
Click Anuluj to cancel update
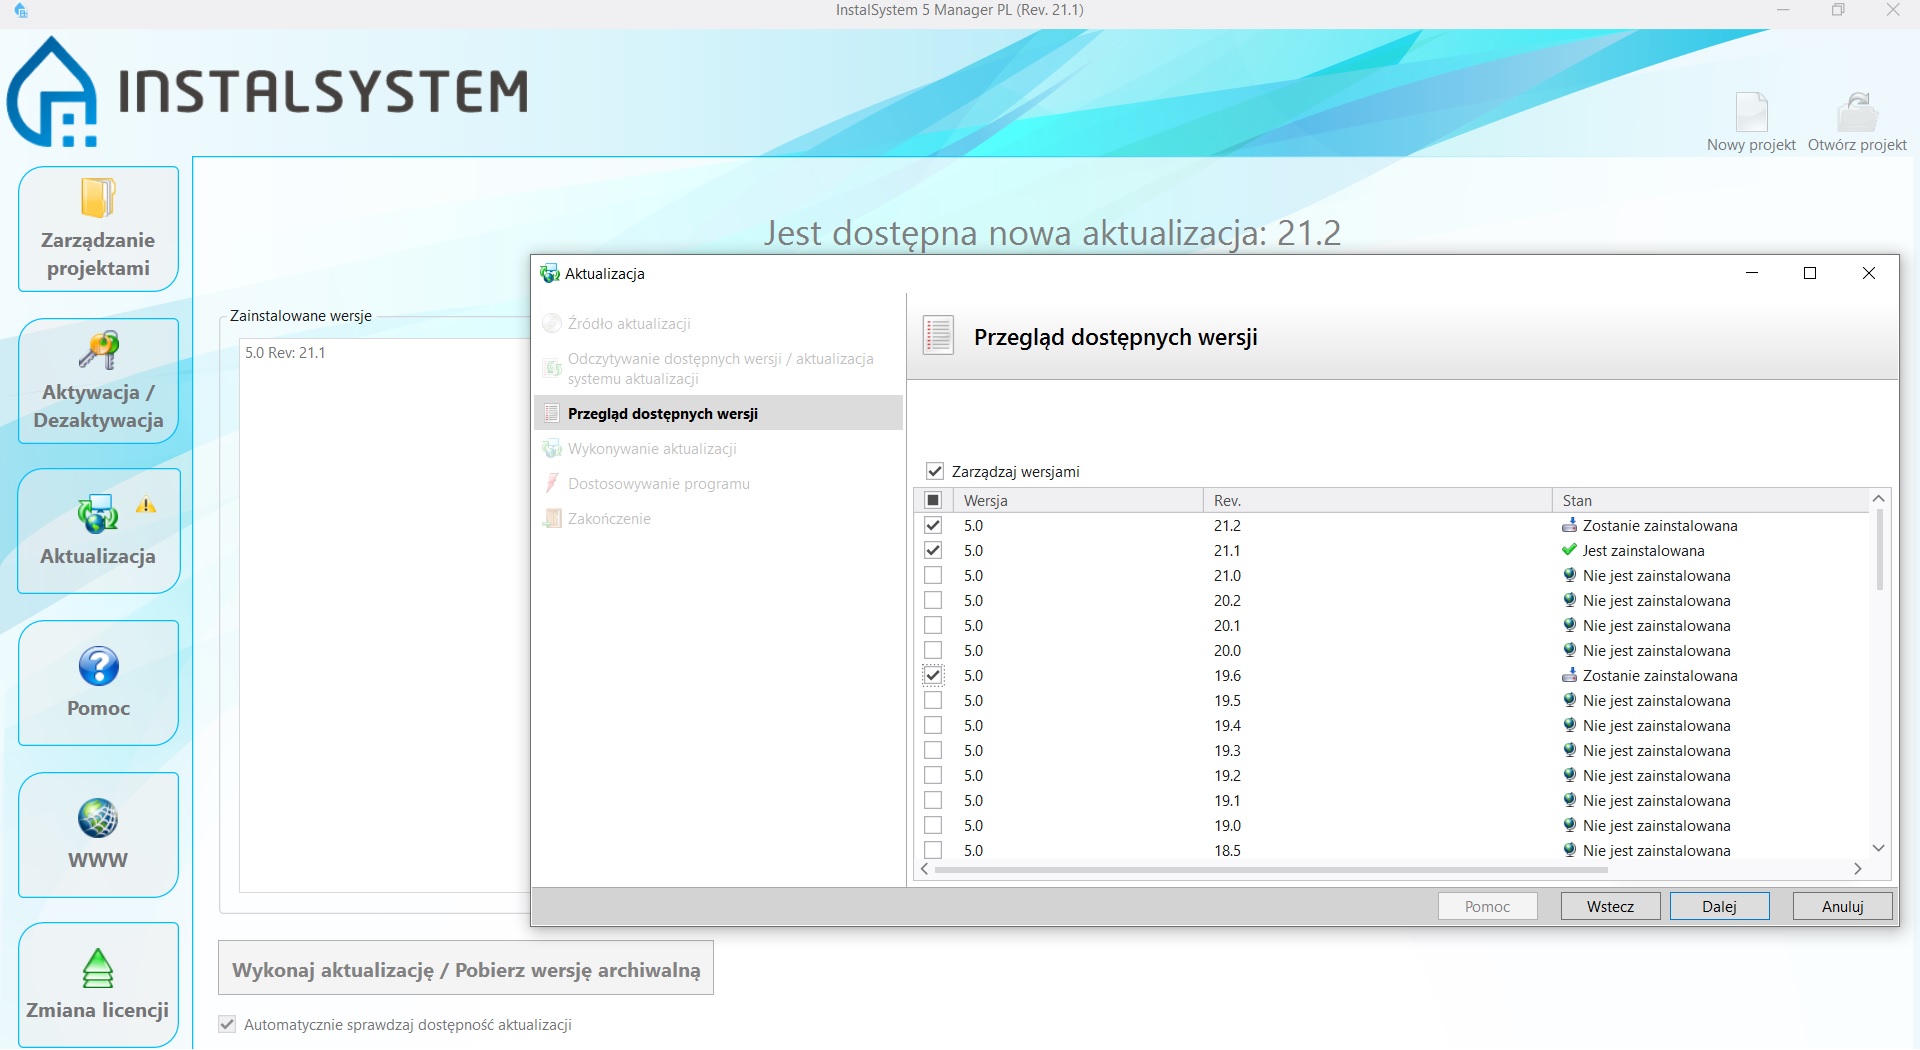tap(1842, 906)
